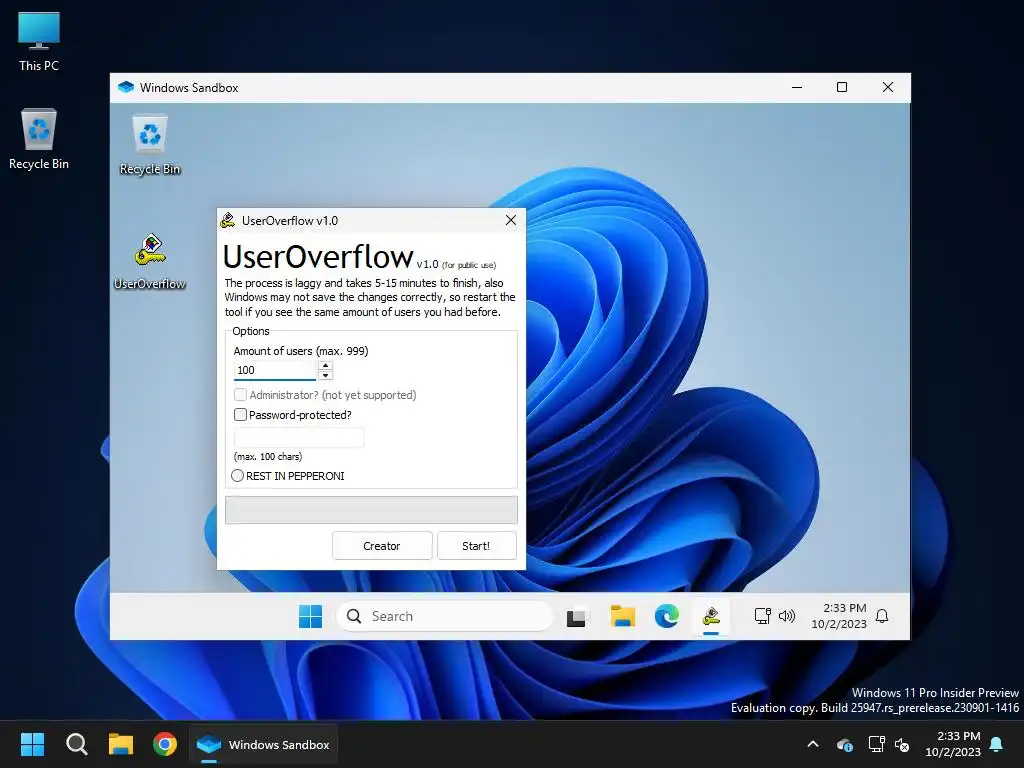The width and height of the screenshot is (1024, 768).
Task: Close the Windows Sandbox window
Action: 888,88
